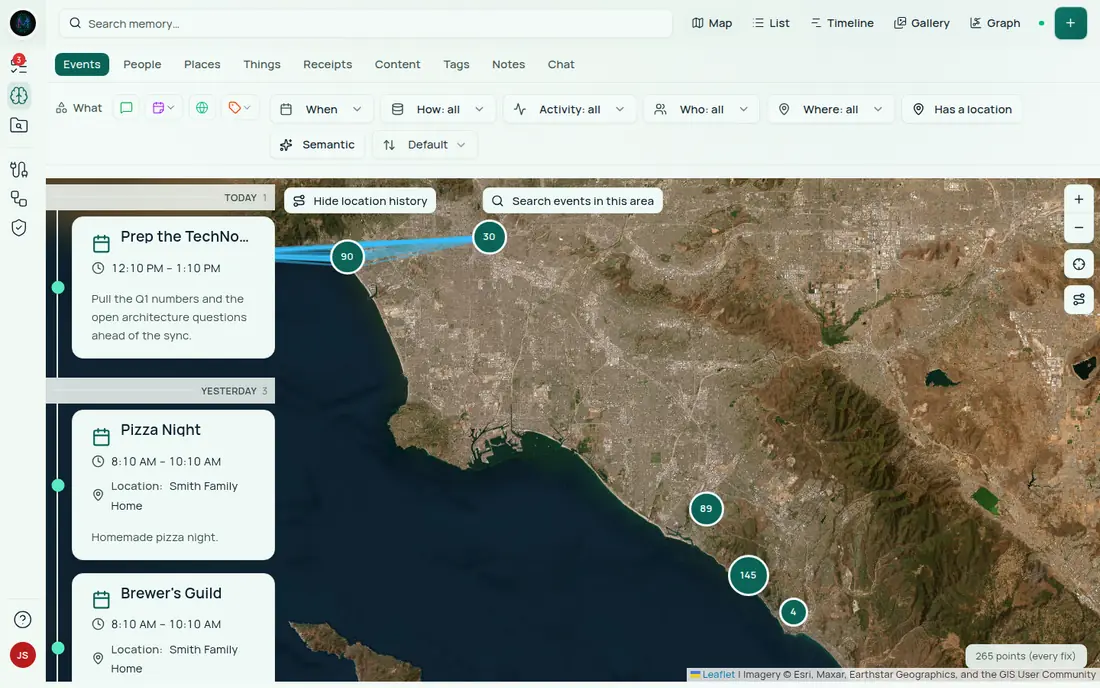Click the green plus add button
1100x688 pixels.
coord(1071,23)
